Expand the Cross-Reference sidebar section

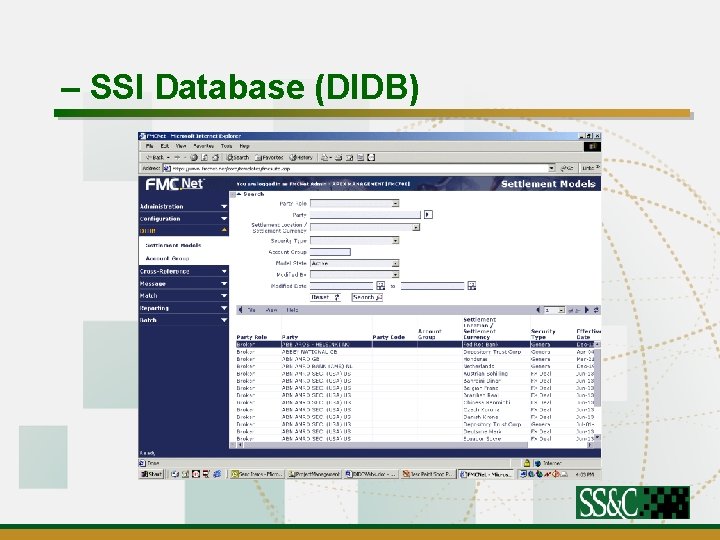184,271
